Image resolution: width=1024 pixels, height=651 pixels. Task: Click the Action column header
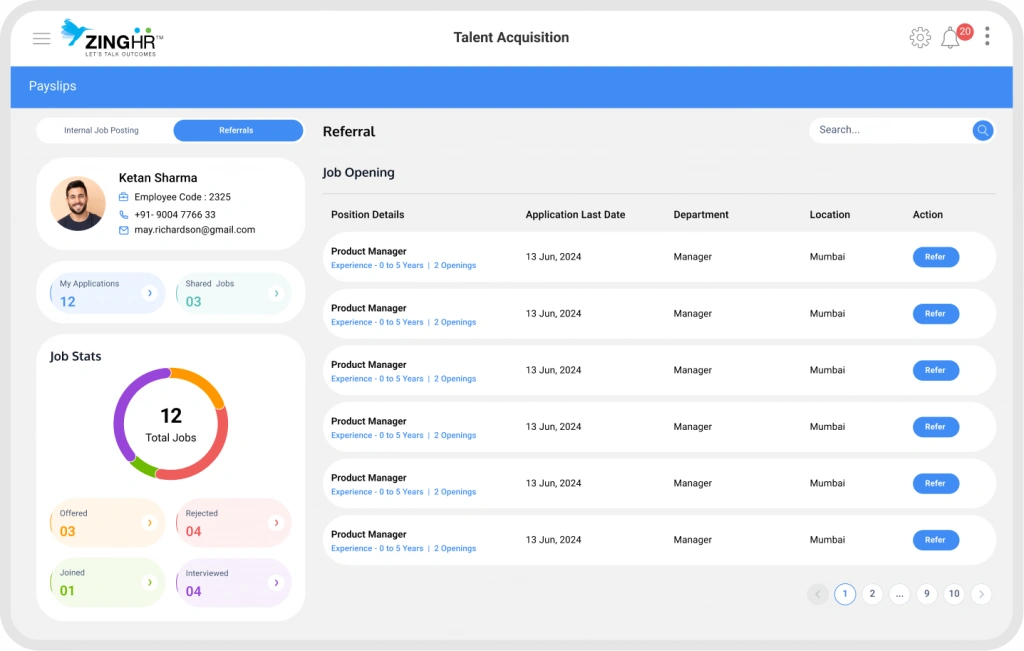coord(927,214)
